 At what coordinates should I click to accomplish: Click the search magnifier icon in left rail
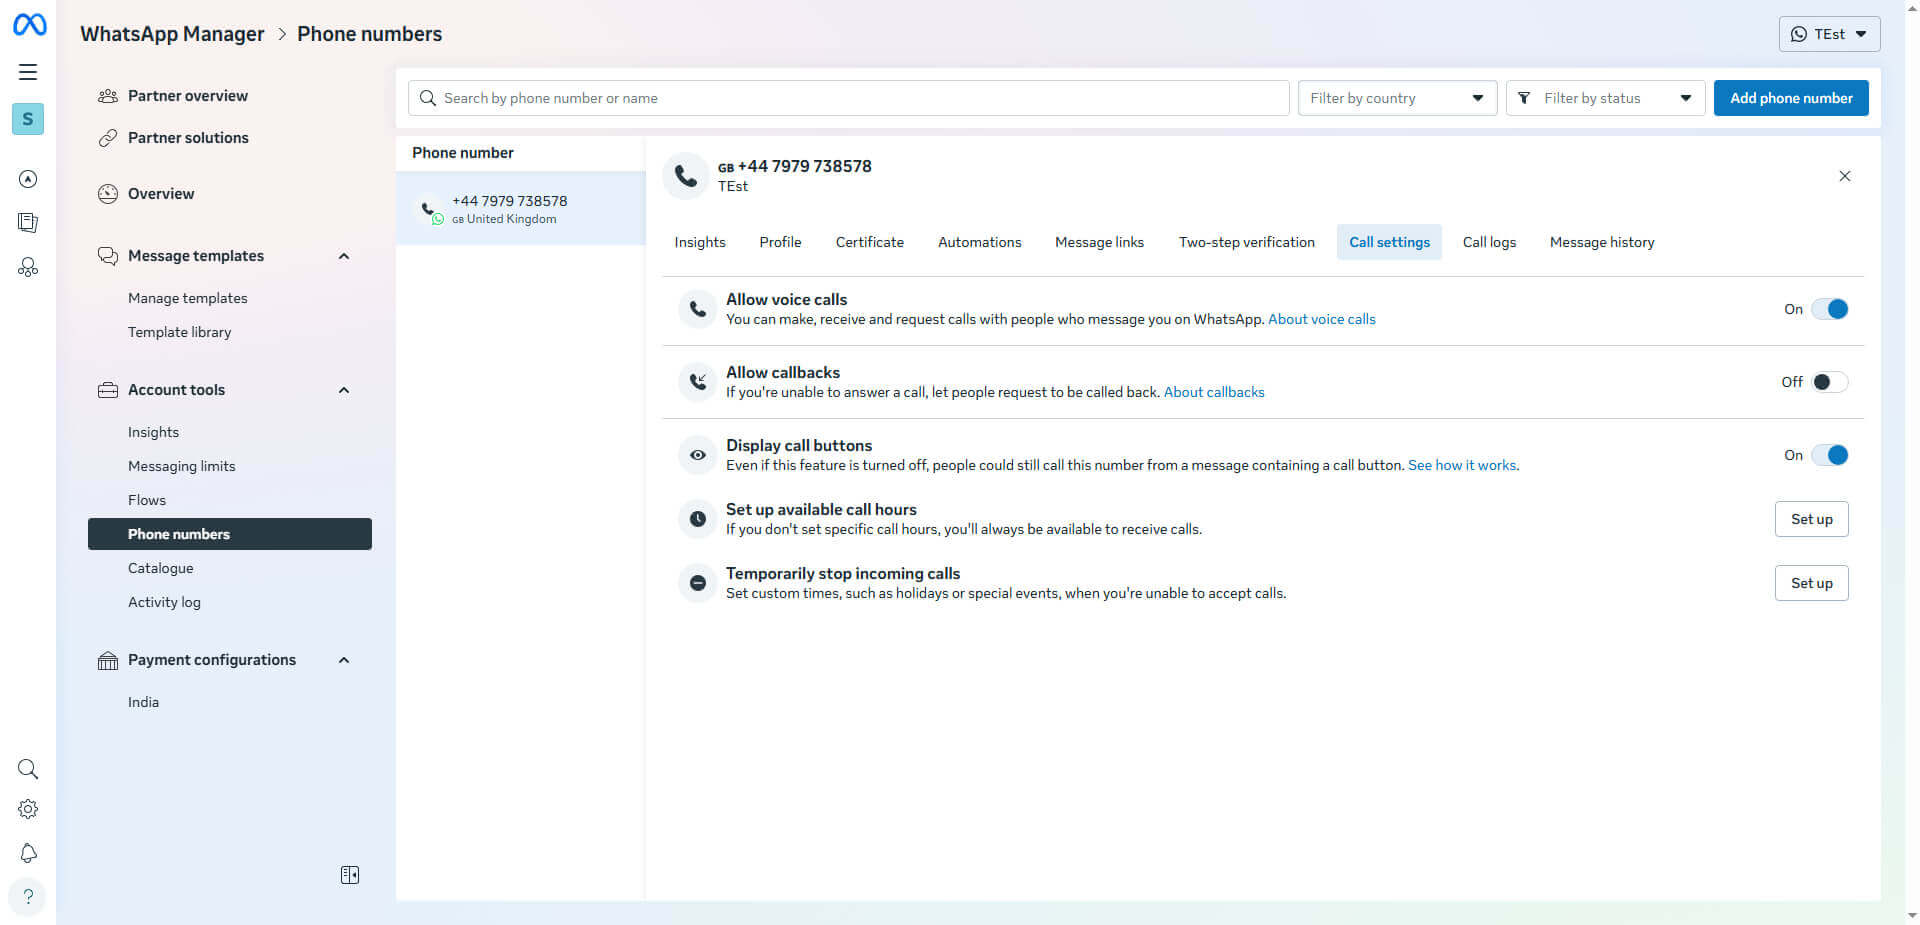point(28,769)
